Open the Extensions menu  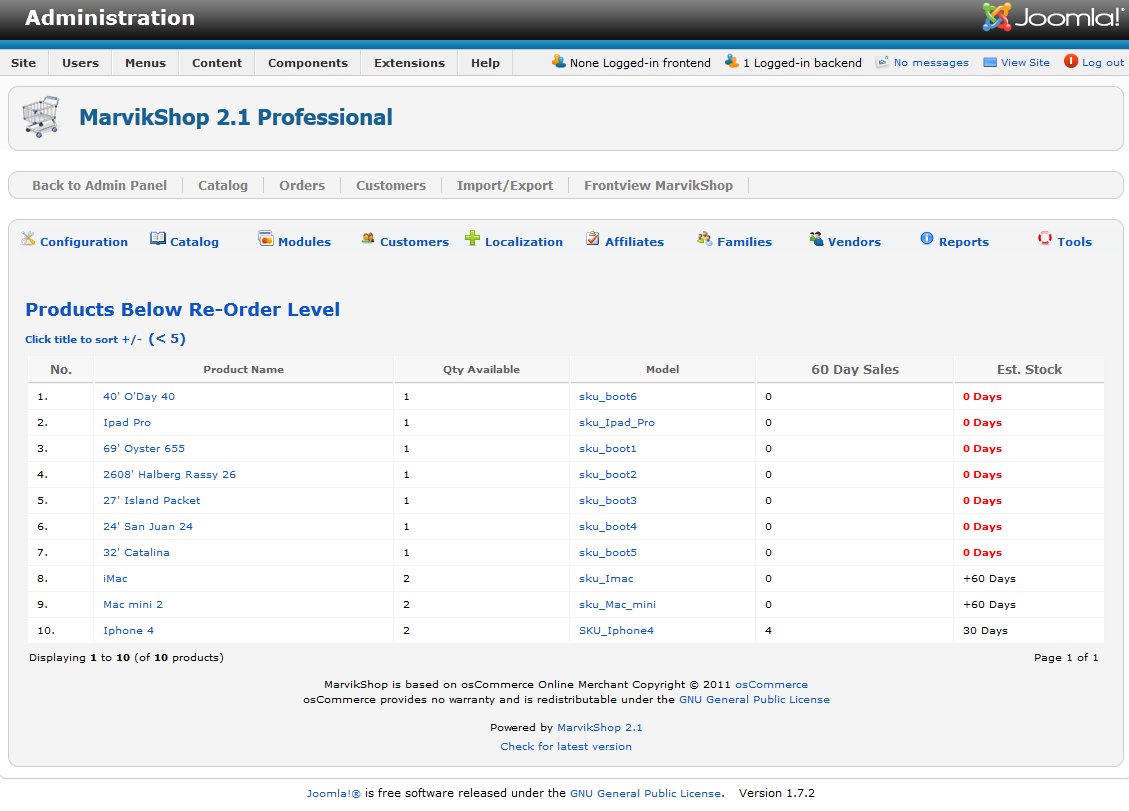[x=410, y=63]
